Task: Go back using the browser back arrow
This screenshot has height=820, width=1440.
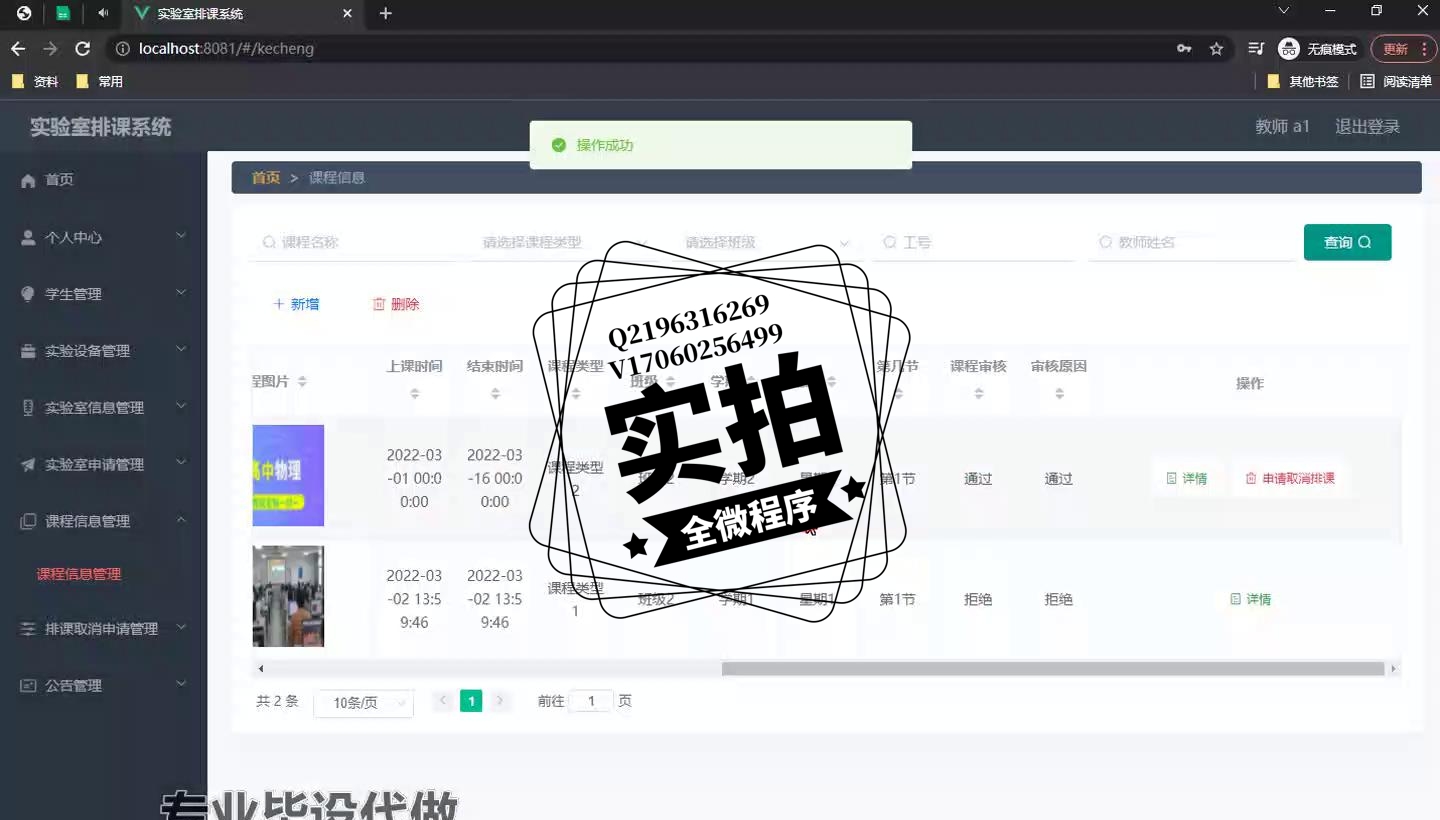Action: [x=18, y=48]
